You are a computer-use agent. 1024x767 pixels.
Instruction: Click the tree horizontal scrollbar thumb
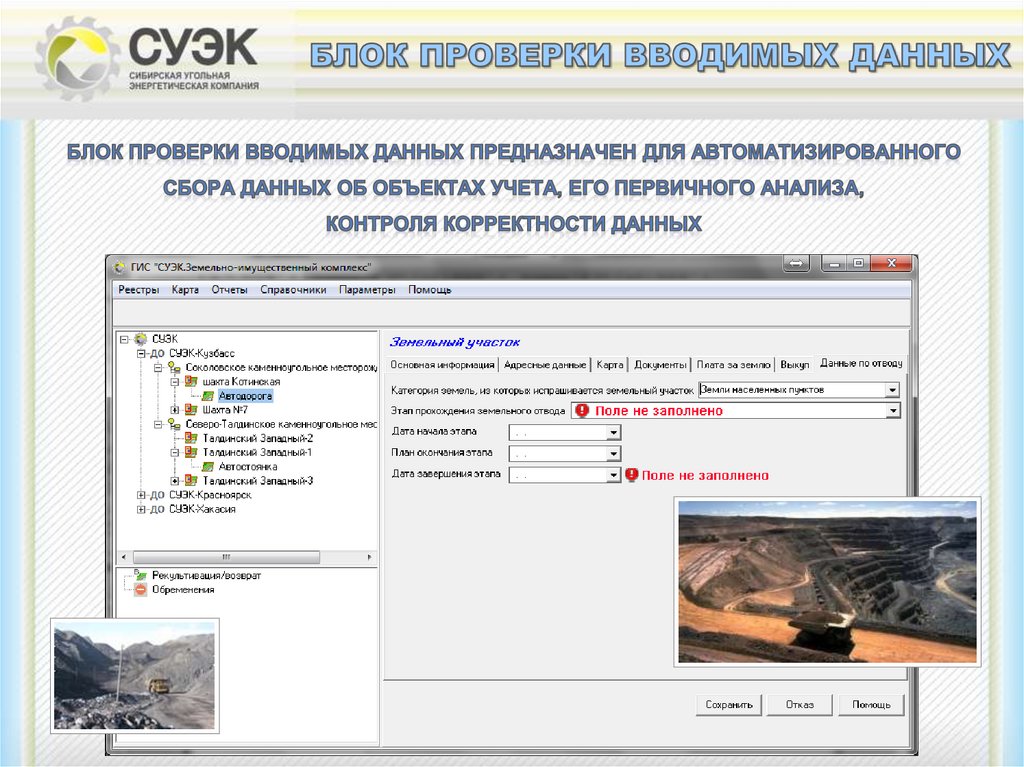coord(226,557)
